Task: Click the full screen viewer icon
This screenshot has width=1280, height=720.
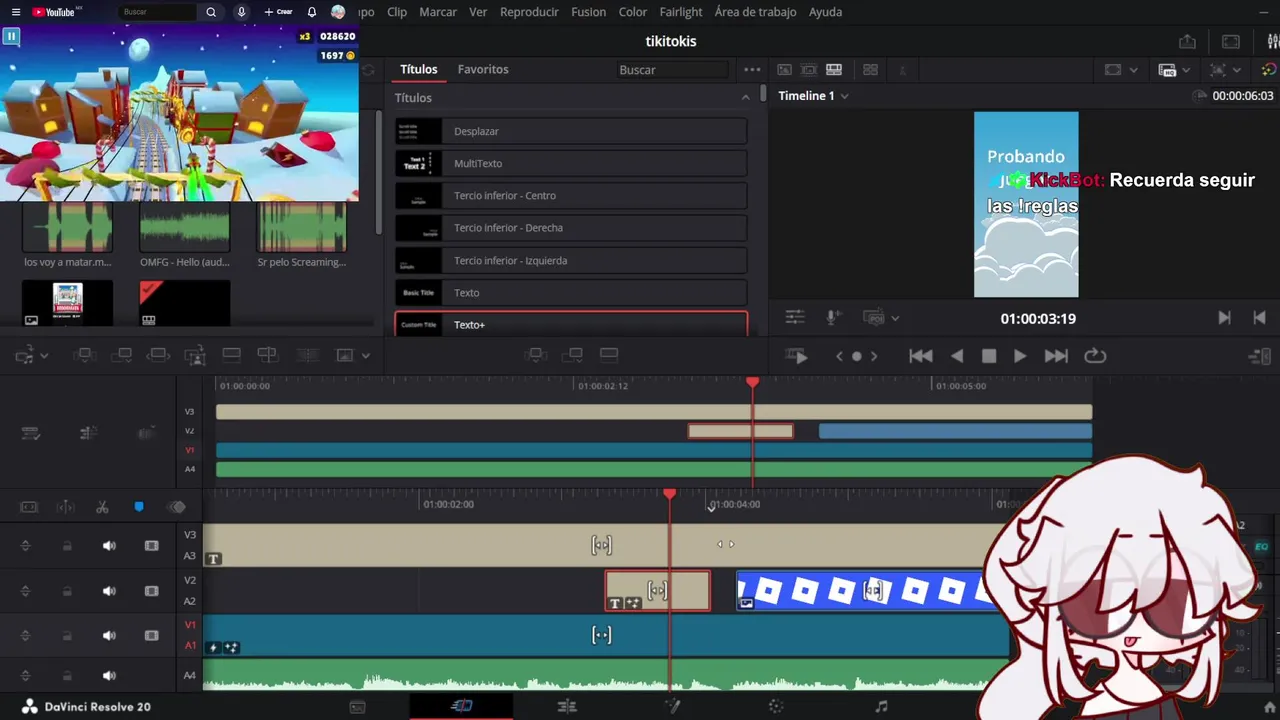Action: click(1231, 41)
